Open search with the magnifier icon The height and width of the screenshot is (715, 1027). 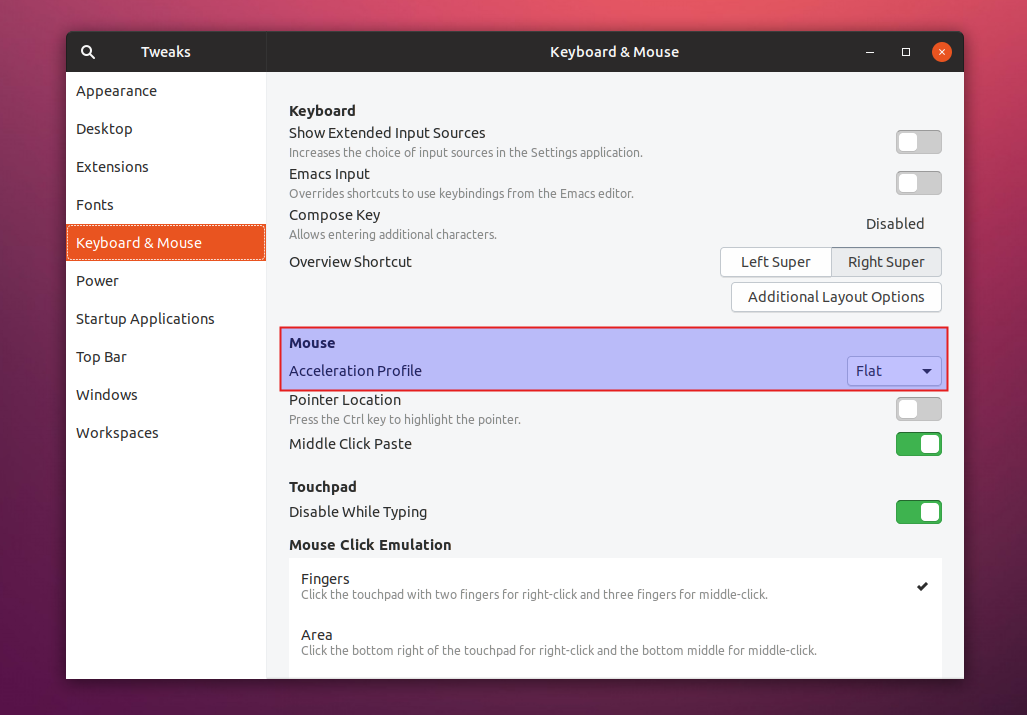(x=88, y=52)
